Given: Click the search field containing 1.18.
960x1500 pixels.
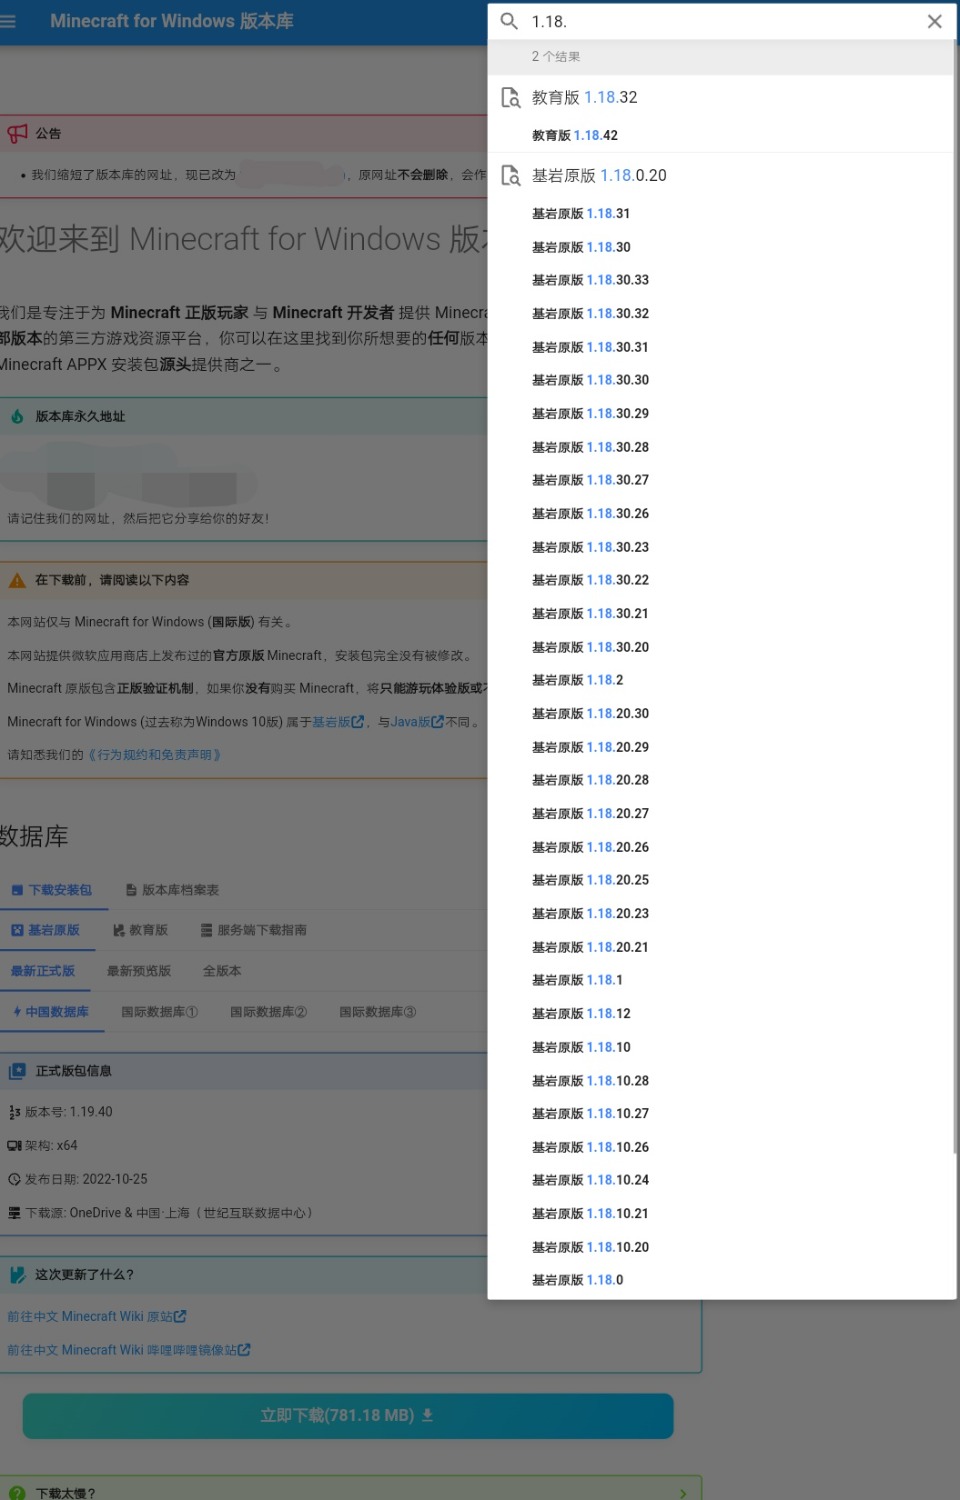Looking at the screenshot, I should 722,21.
